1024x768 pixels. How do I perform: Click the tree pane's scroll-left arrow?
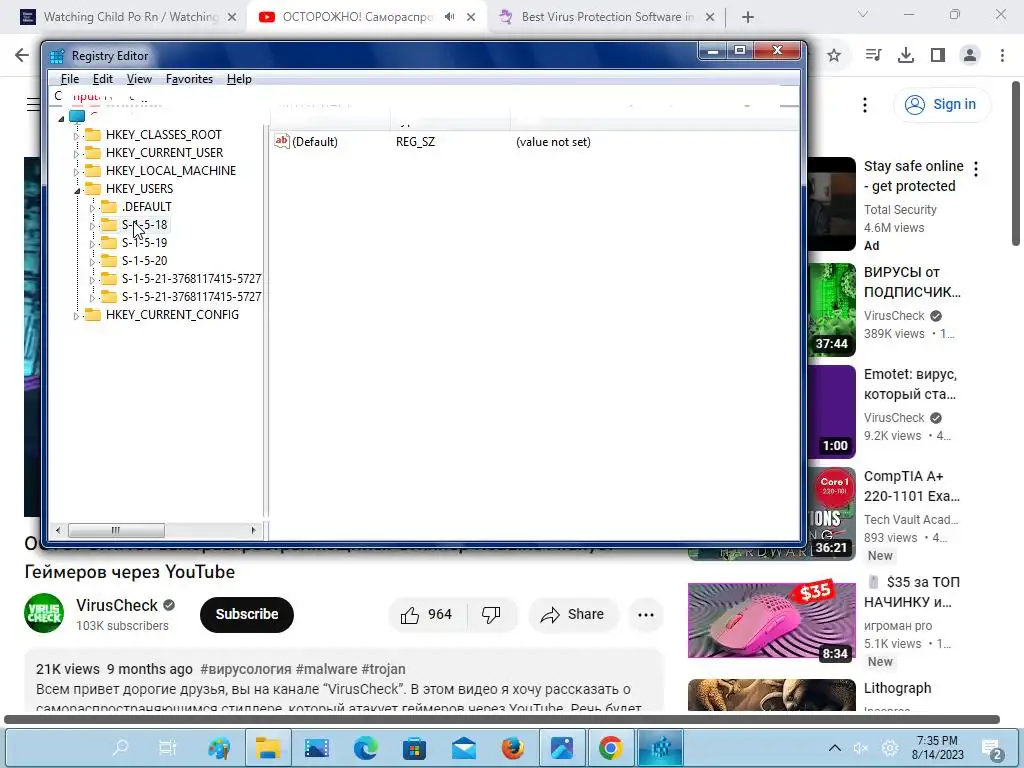pos(58,530)
